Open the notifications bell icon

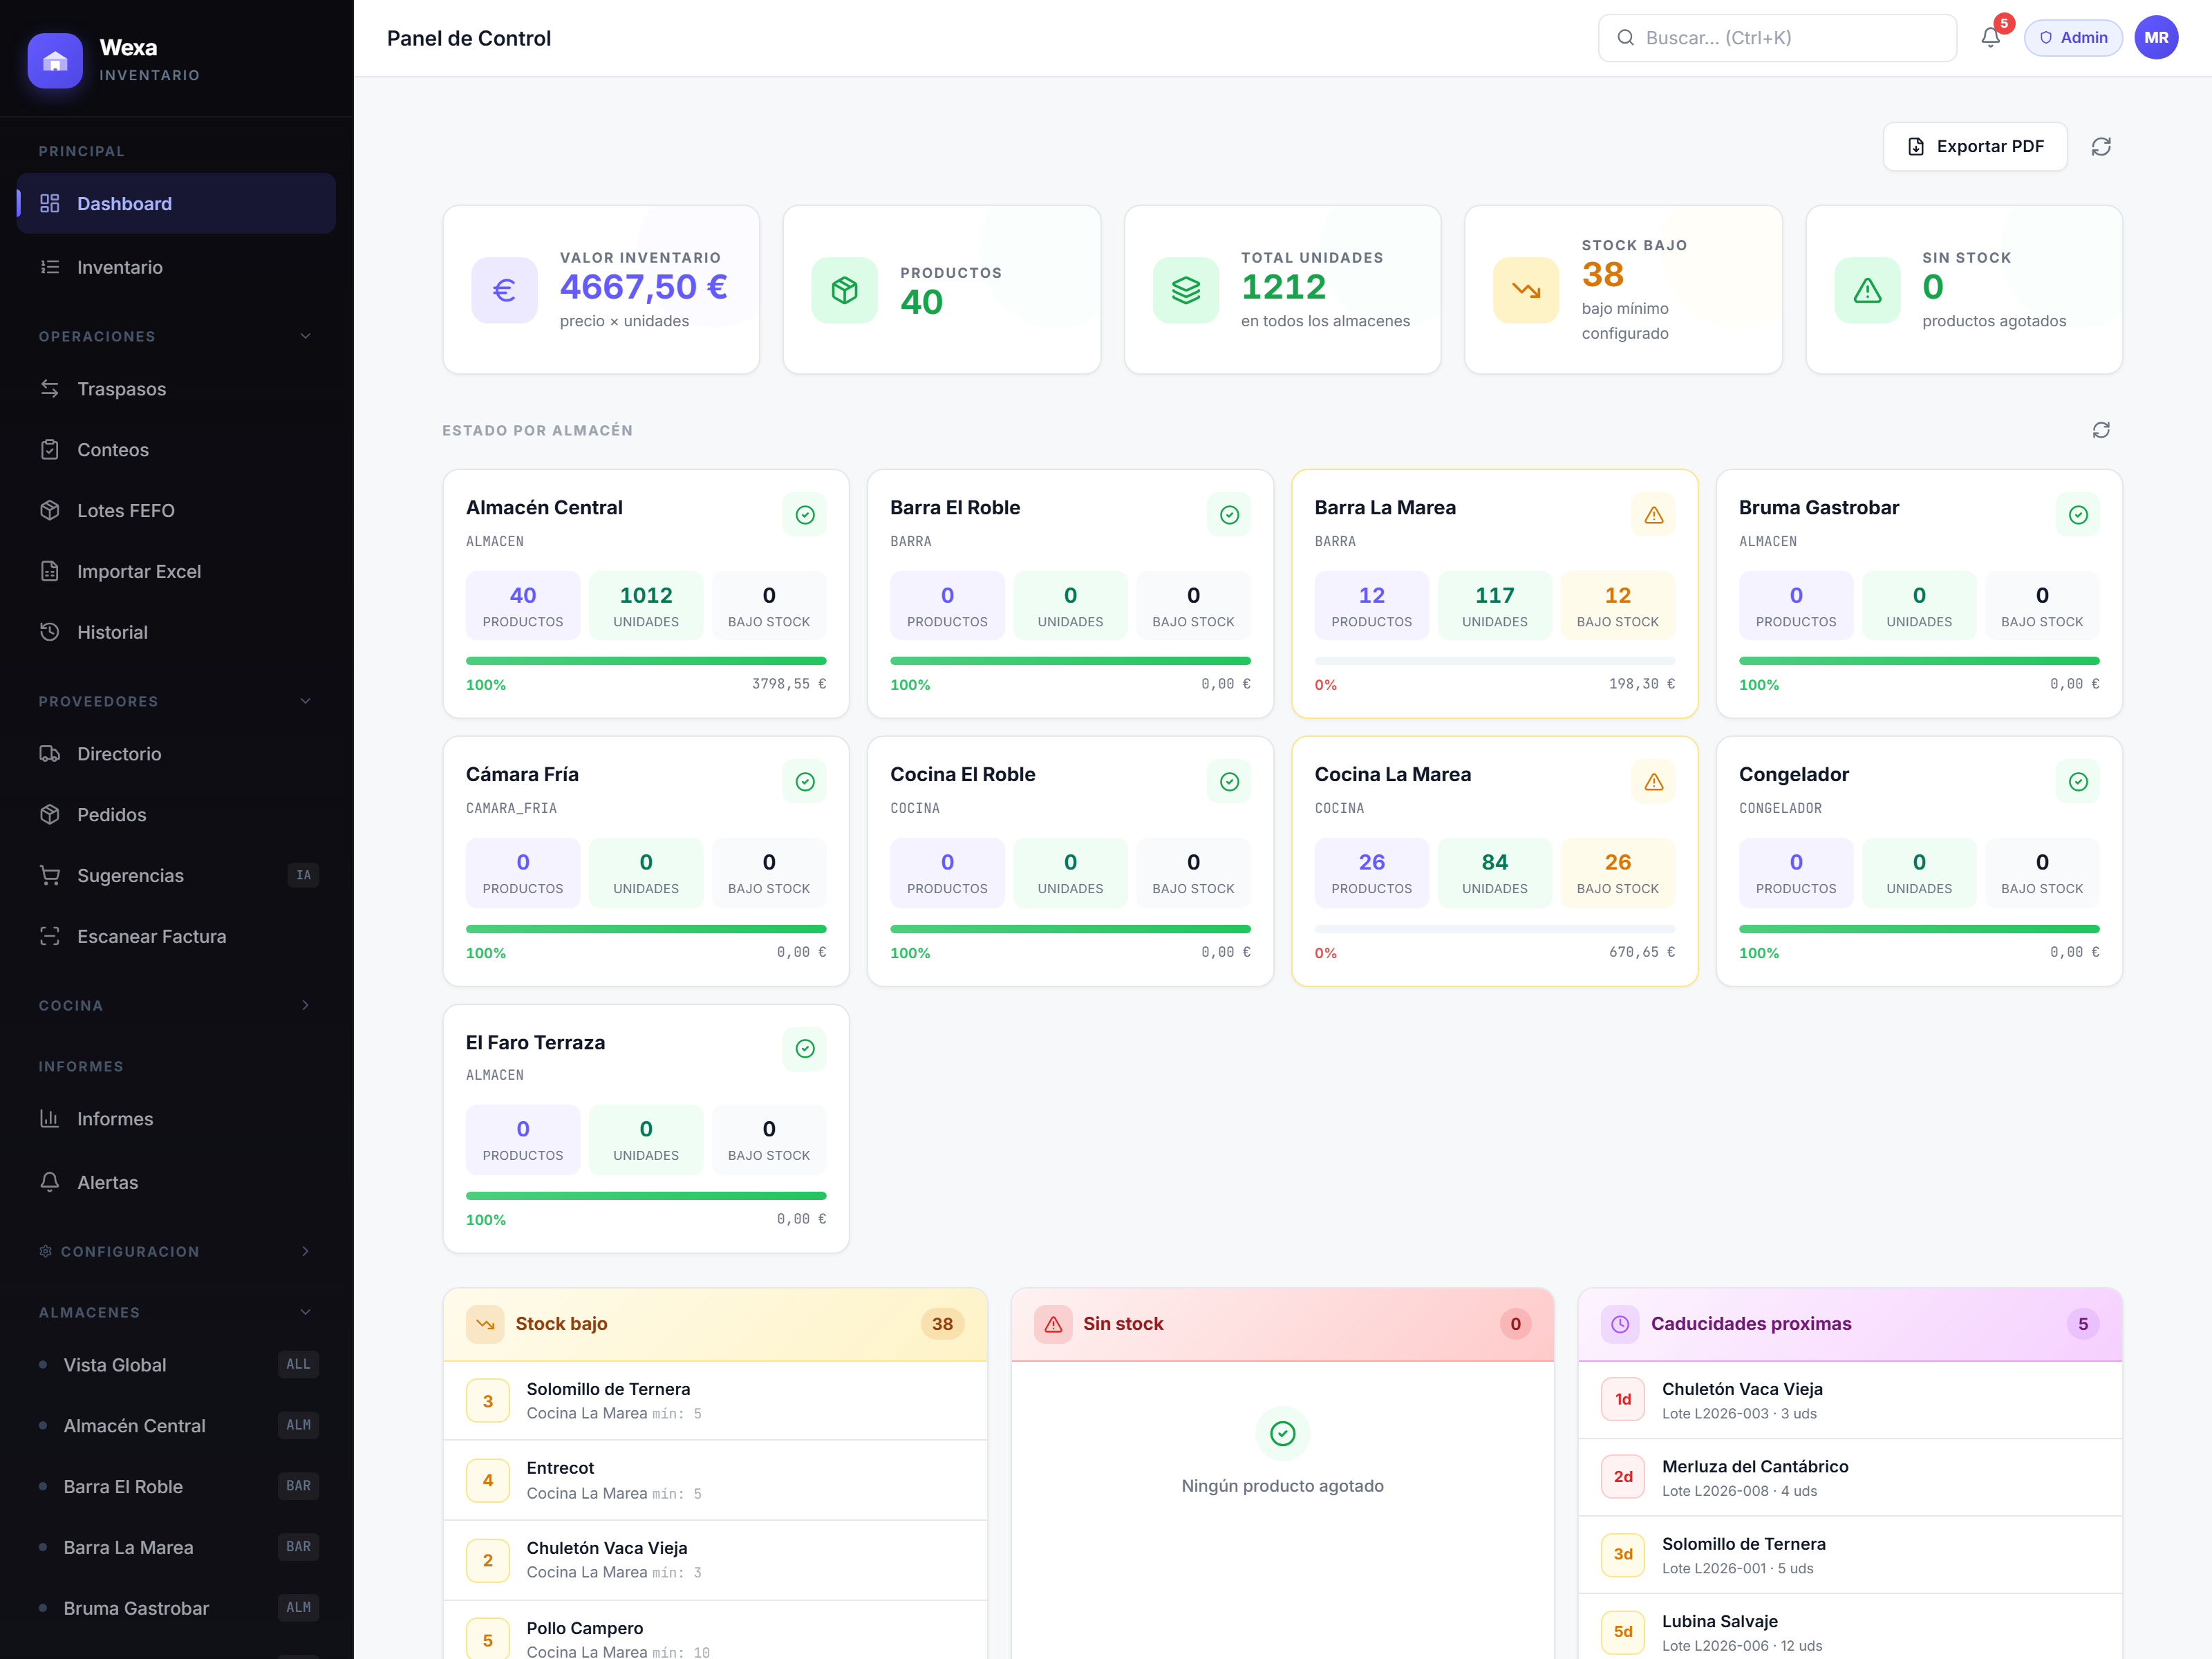(1990, 38)
